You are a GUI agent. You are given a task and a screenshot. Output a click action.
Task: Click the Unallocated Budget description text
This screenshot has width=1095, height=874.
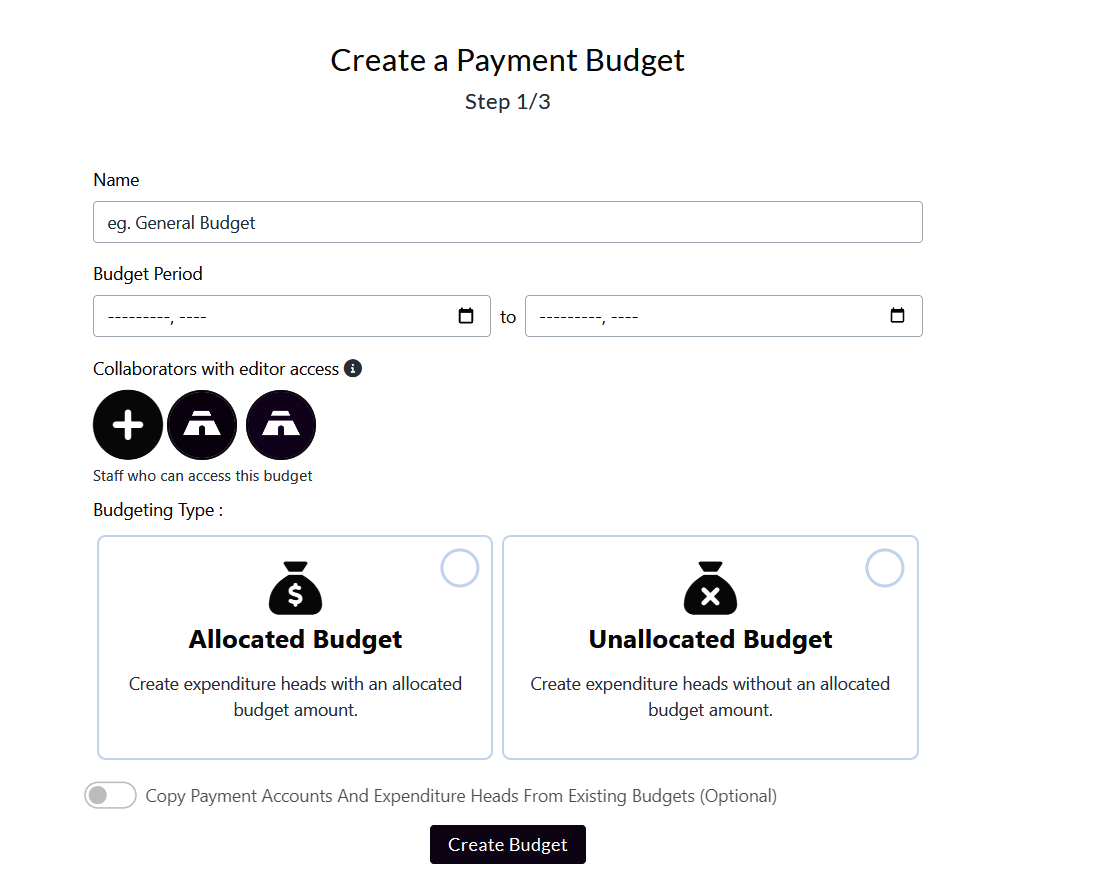pos(710,697)
